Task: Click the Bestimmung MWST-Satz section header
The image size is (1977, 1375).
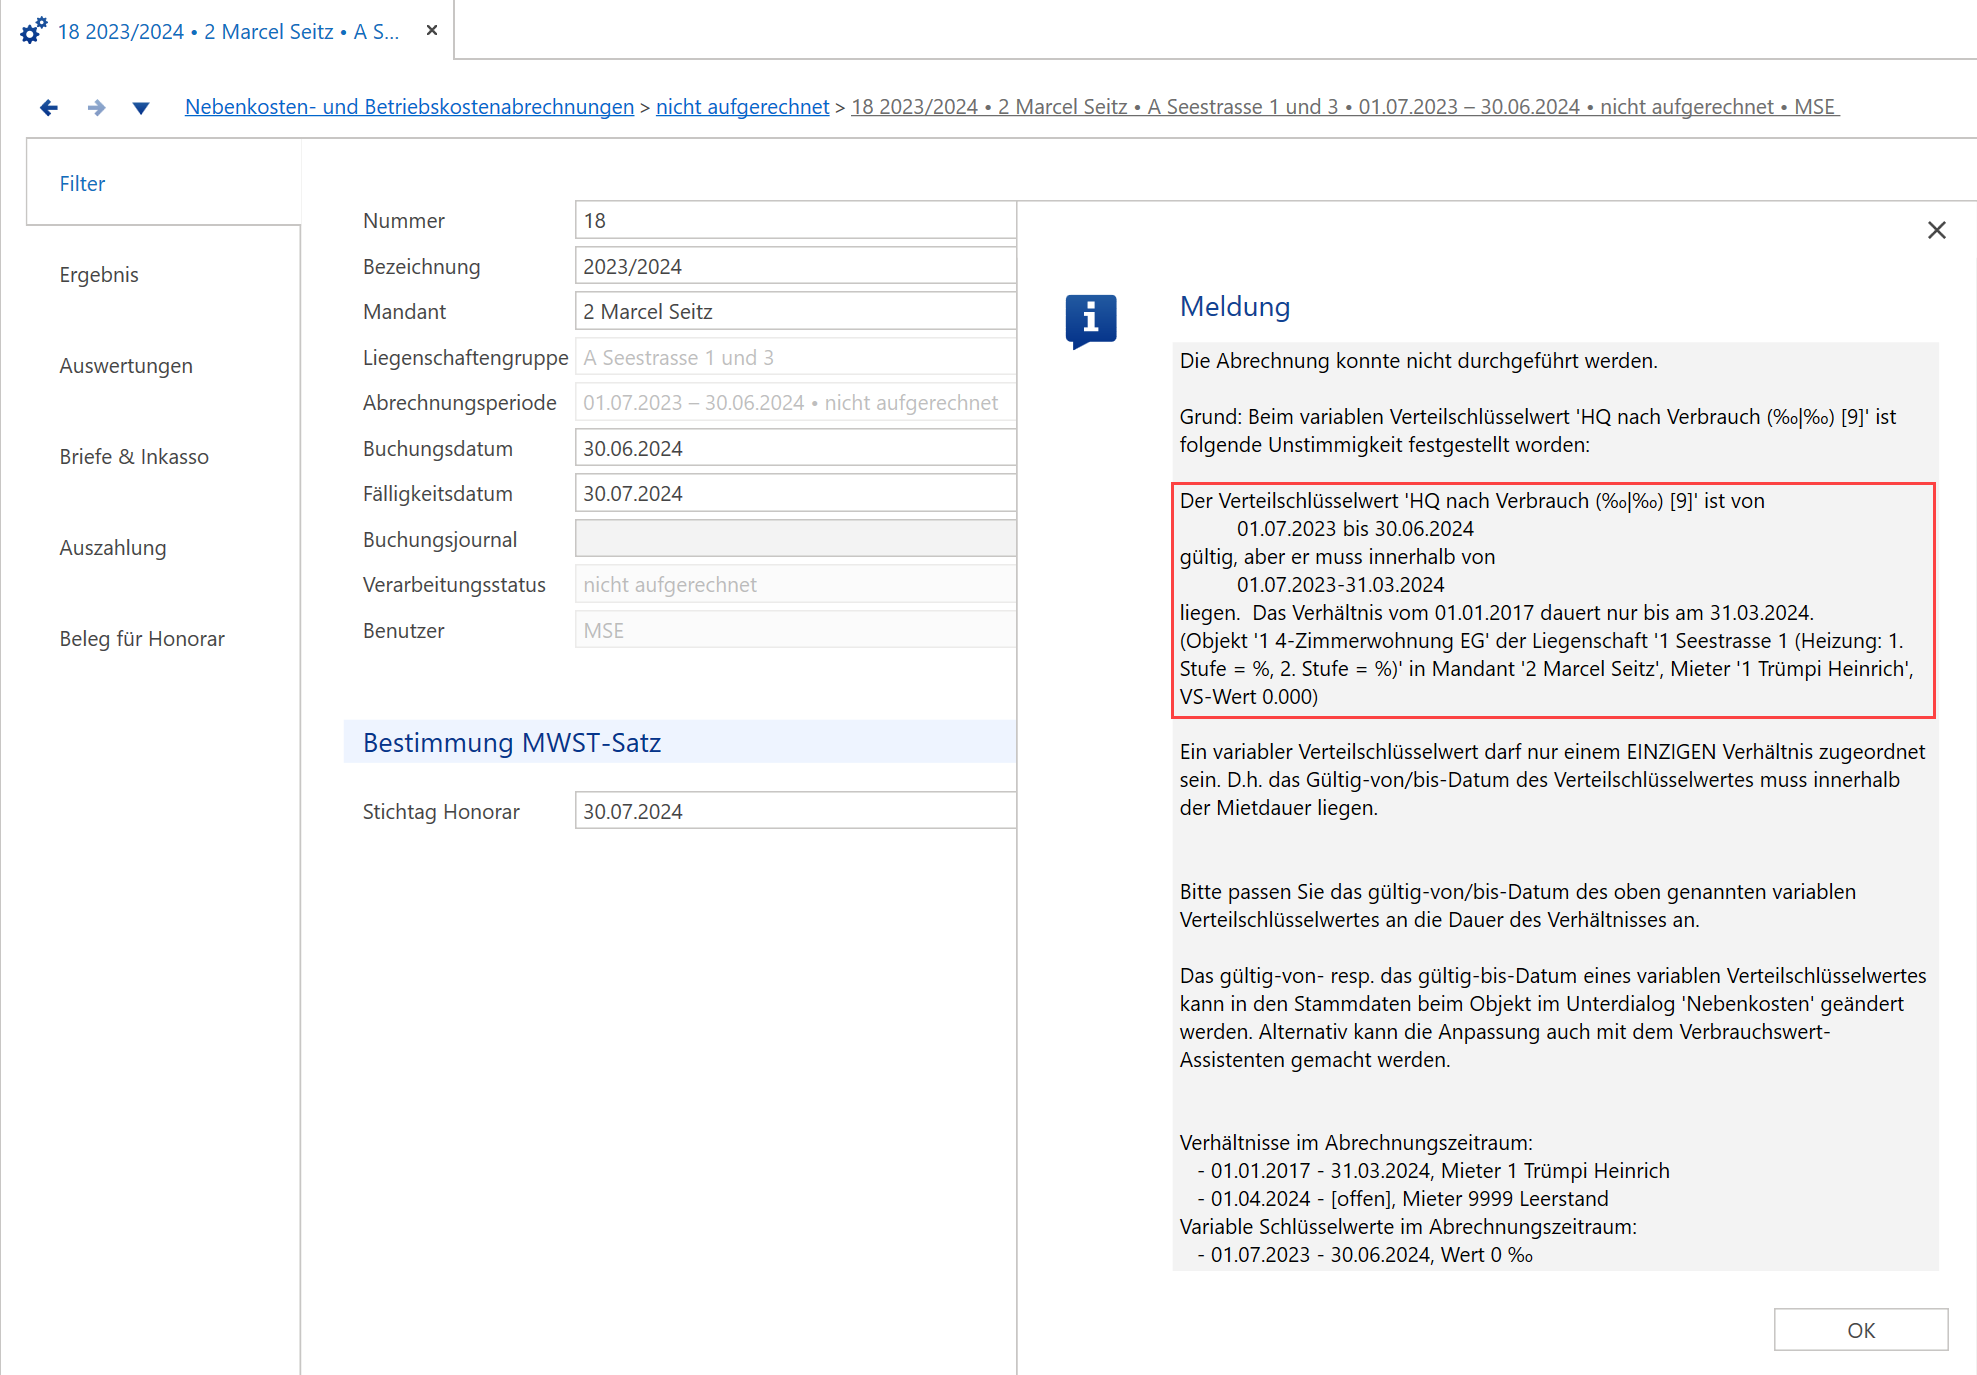Action: (680, 742)
